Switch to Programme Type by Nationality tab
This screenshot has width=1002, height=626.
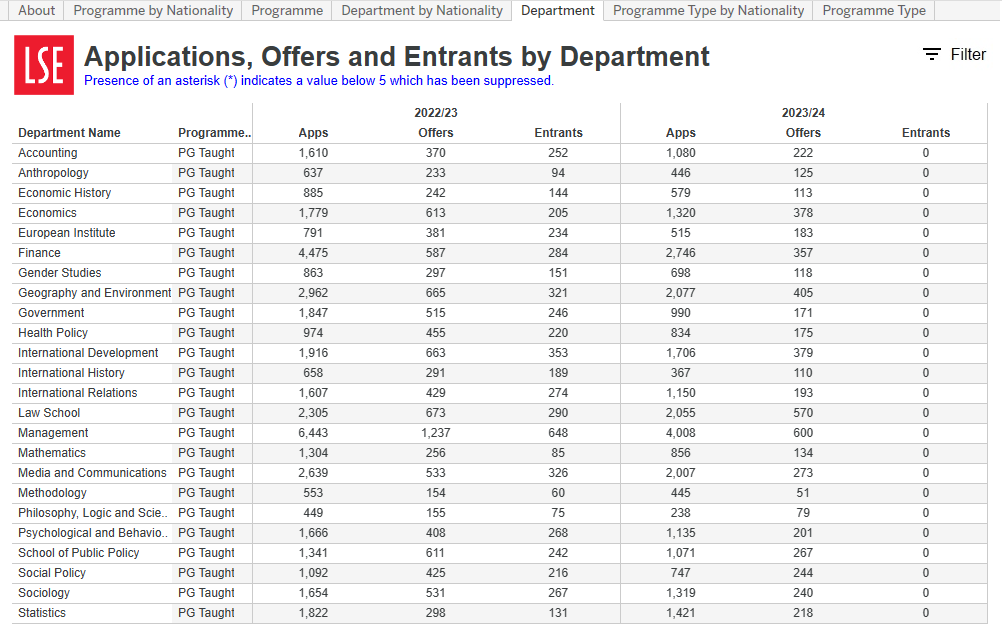[x=708, y=11]
